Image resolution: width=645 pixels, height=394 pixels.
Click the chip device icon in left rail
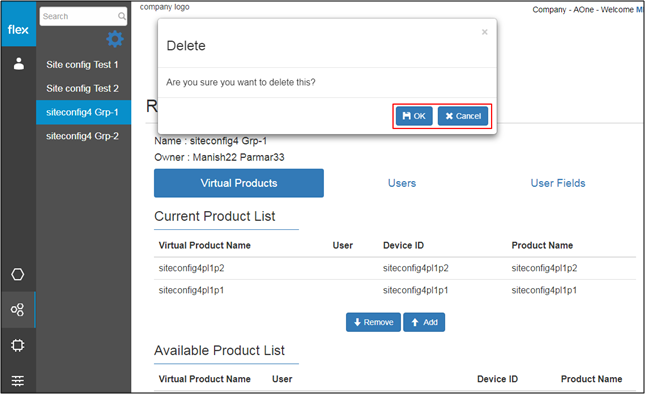coord(18,345)
